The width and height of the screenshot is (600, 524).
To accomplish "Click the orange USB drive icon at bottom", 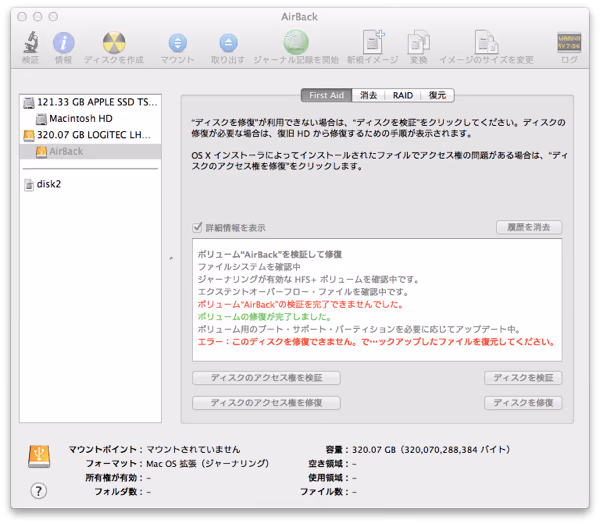I will (39, 457).
